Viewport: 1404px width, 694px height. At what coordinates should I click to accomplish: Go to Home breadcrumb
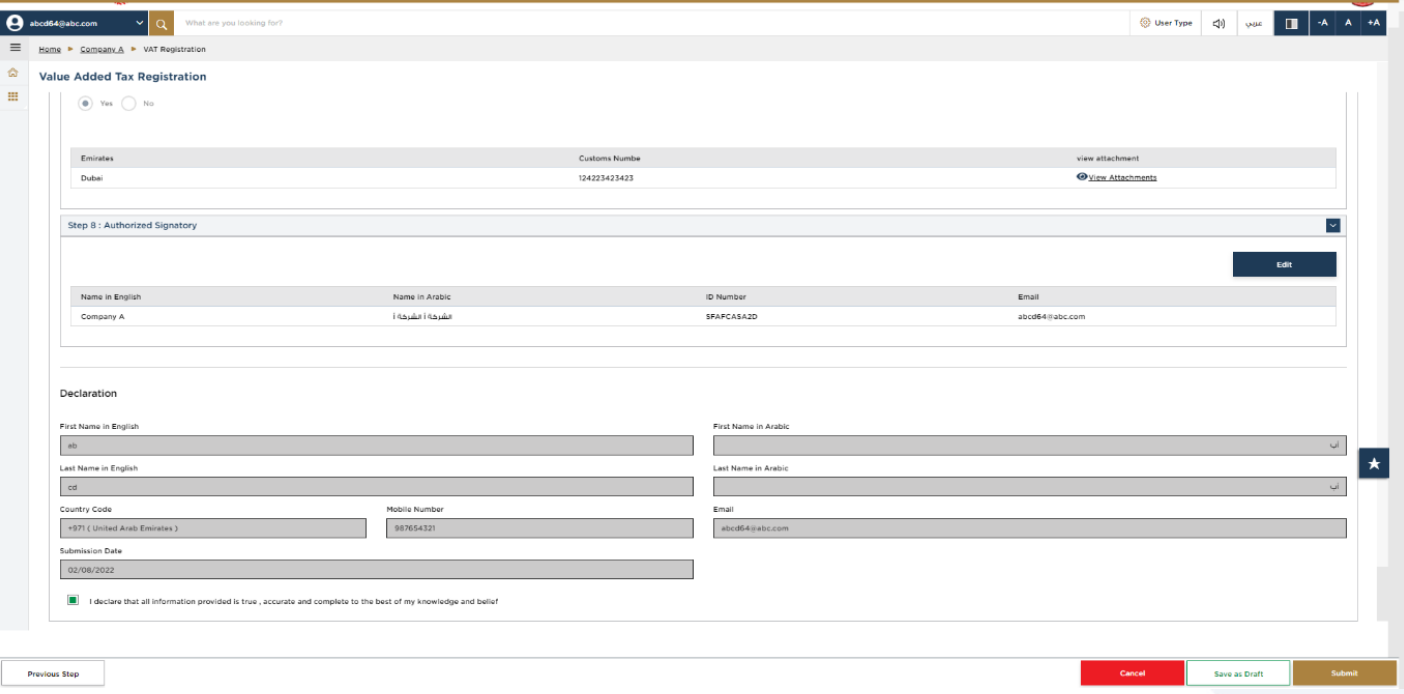(50, 49)
